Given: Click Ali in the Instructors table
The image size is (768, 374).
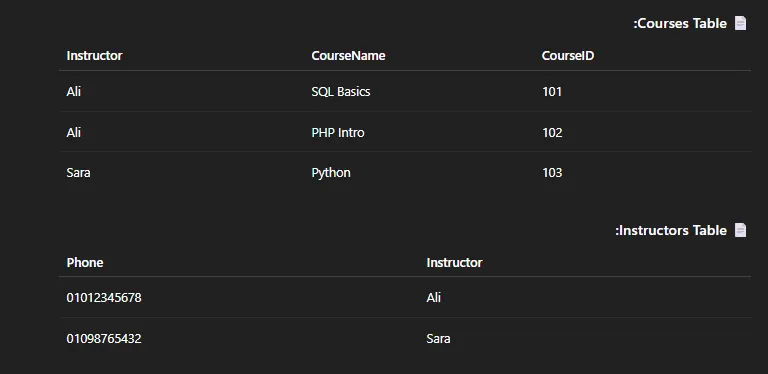Looking at the screenshot, I should click(x=433, y=298).
